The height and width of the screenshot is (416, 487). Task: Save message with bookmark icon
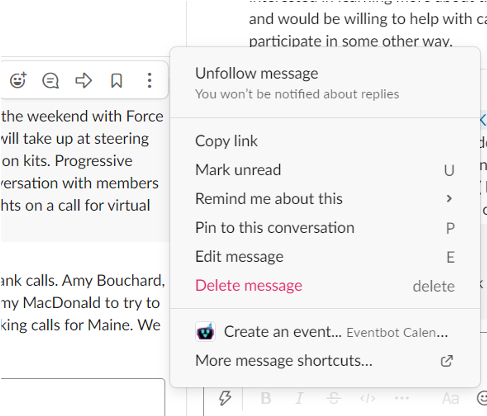coord(116,80)
